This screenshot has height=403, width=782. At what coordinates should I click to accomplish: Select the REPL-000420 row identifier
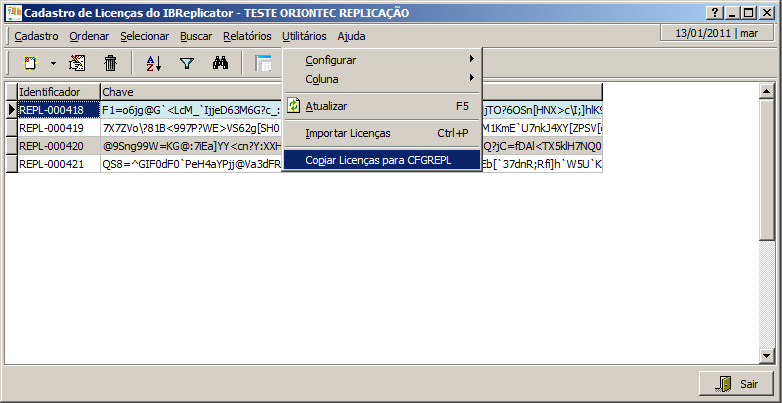(59, 146)
